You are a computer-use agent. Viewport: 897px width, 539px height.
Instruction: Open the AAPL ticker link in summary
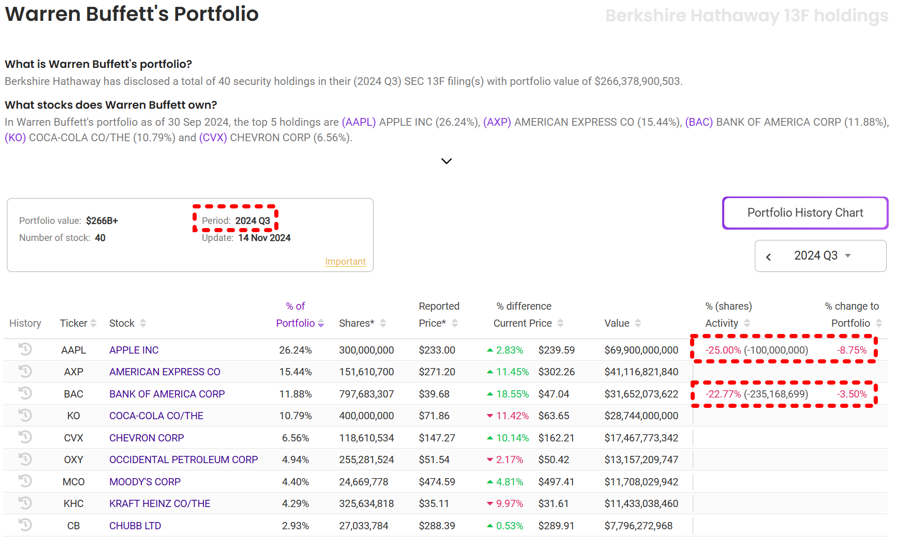click(x=359, y=122)
